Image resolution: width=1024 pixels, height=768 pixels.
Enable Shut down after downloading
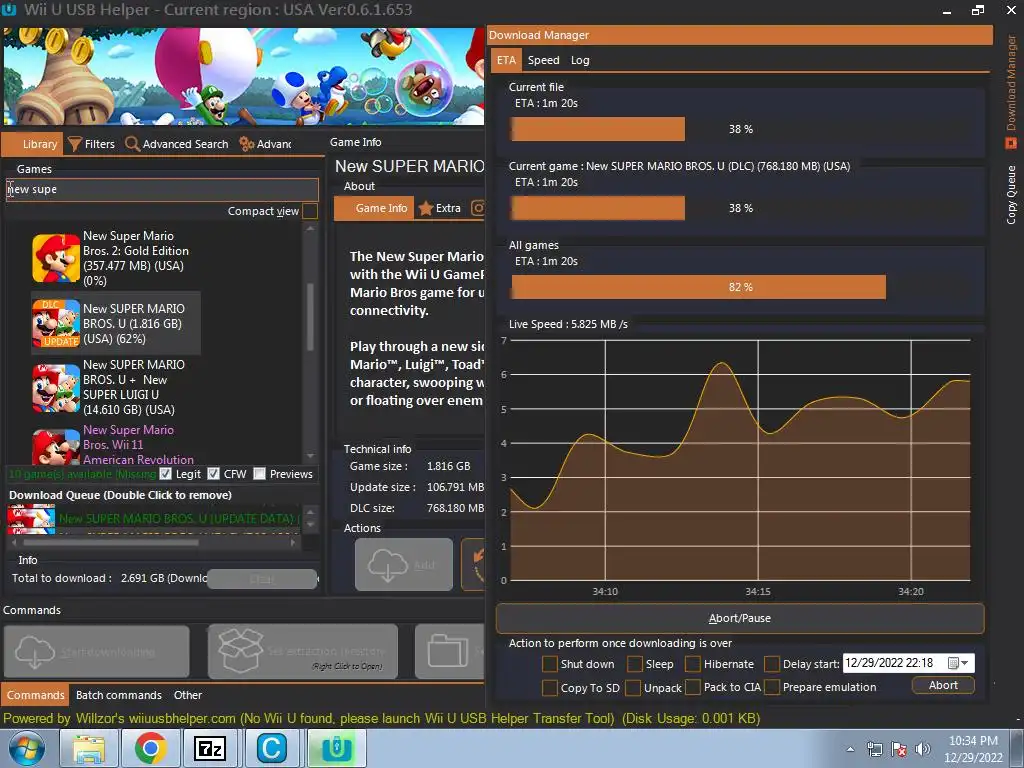tap(550, 664)
